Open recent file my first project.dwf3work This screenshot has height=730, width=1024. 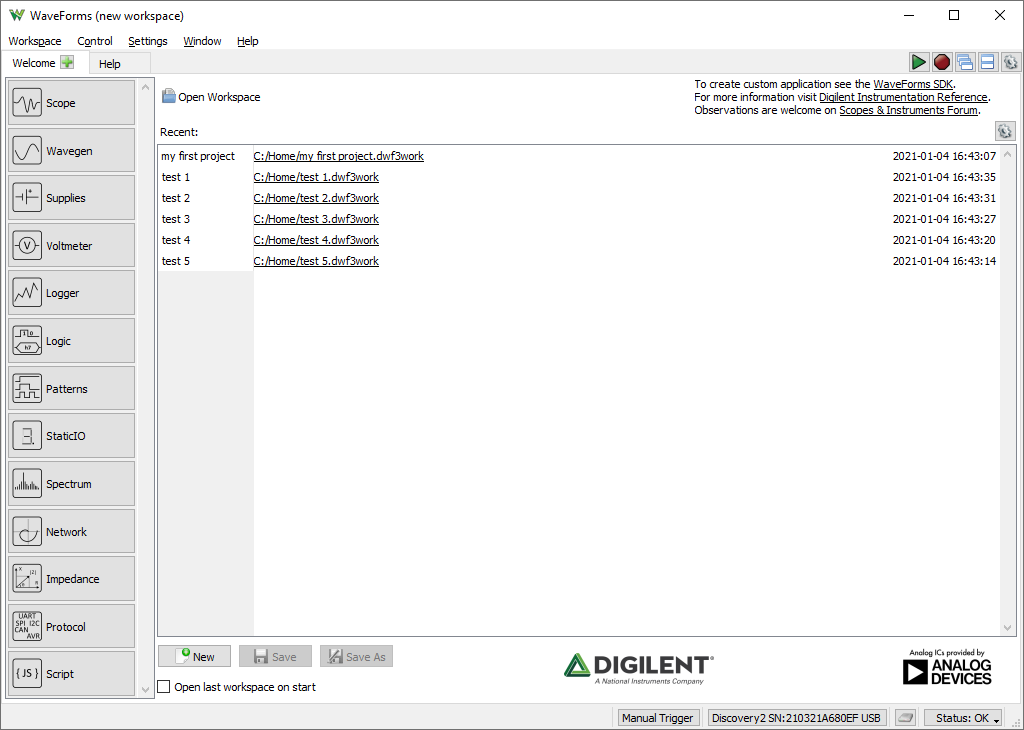coord(338,156)
